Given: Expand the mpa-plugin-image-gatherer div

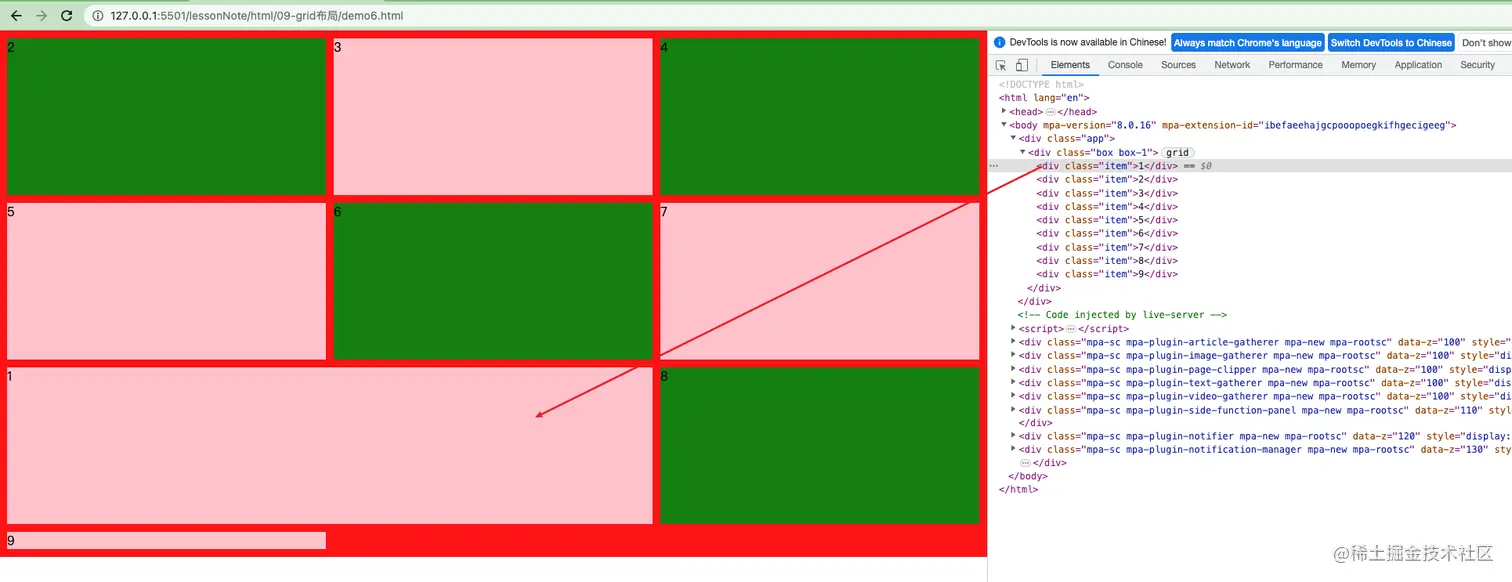Looking at the screenshot, I should tap(1014, 355).
